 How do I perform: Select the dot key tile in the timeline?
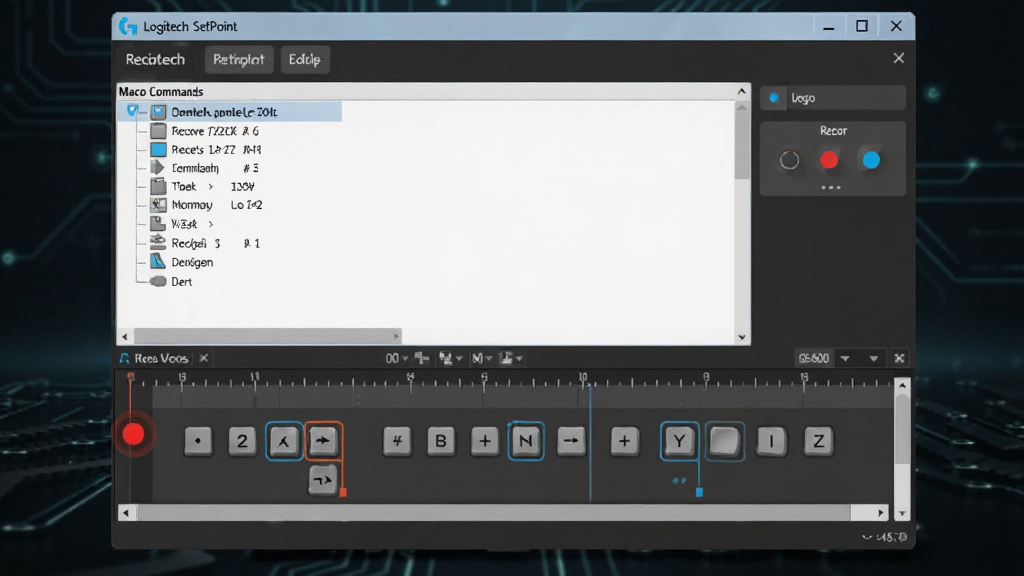198,441
